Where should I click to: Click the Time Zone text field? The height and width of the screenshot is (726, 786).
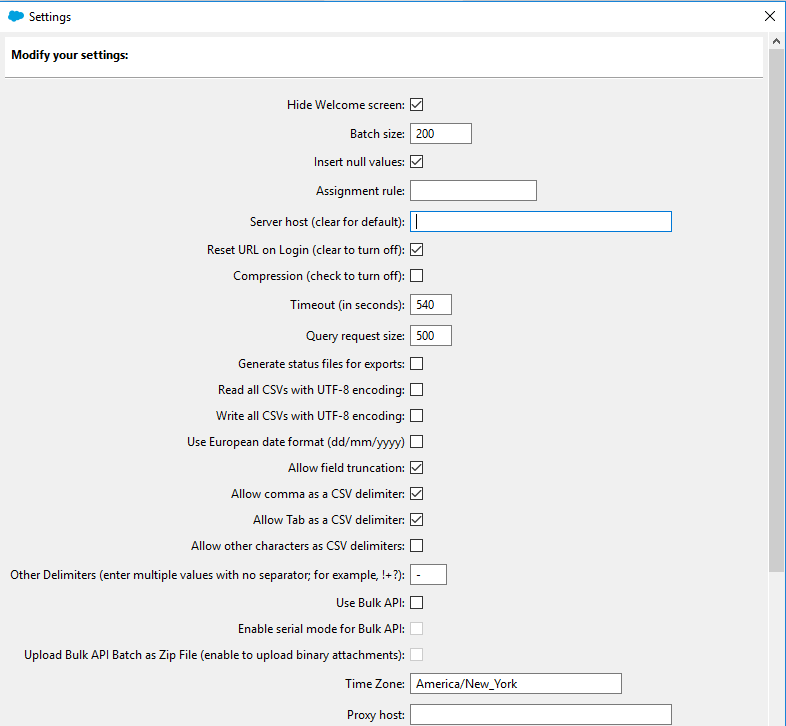pyautogui.click(x=515, y=684)
